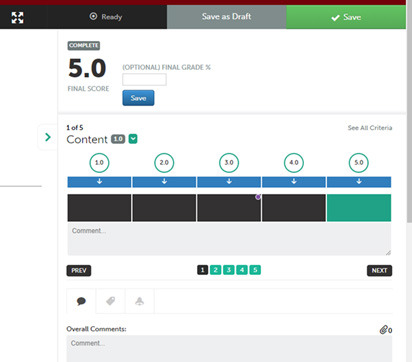Click the purple dot marker in rubric

click(x=258, y=197)
